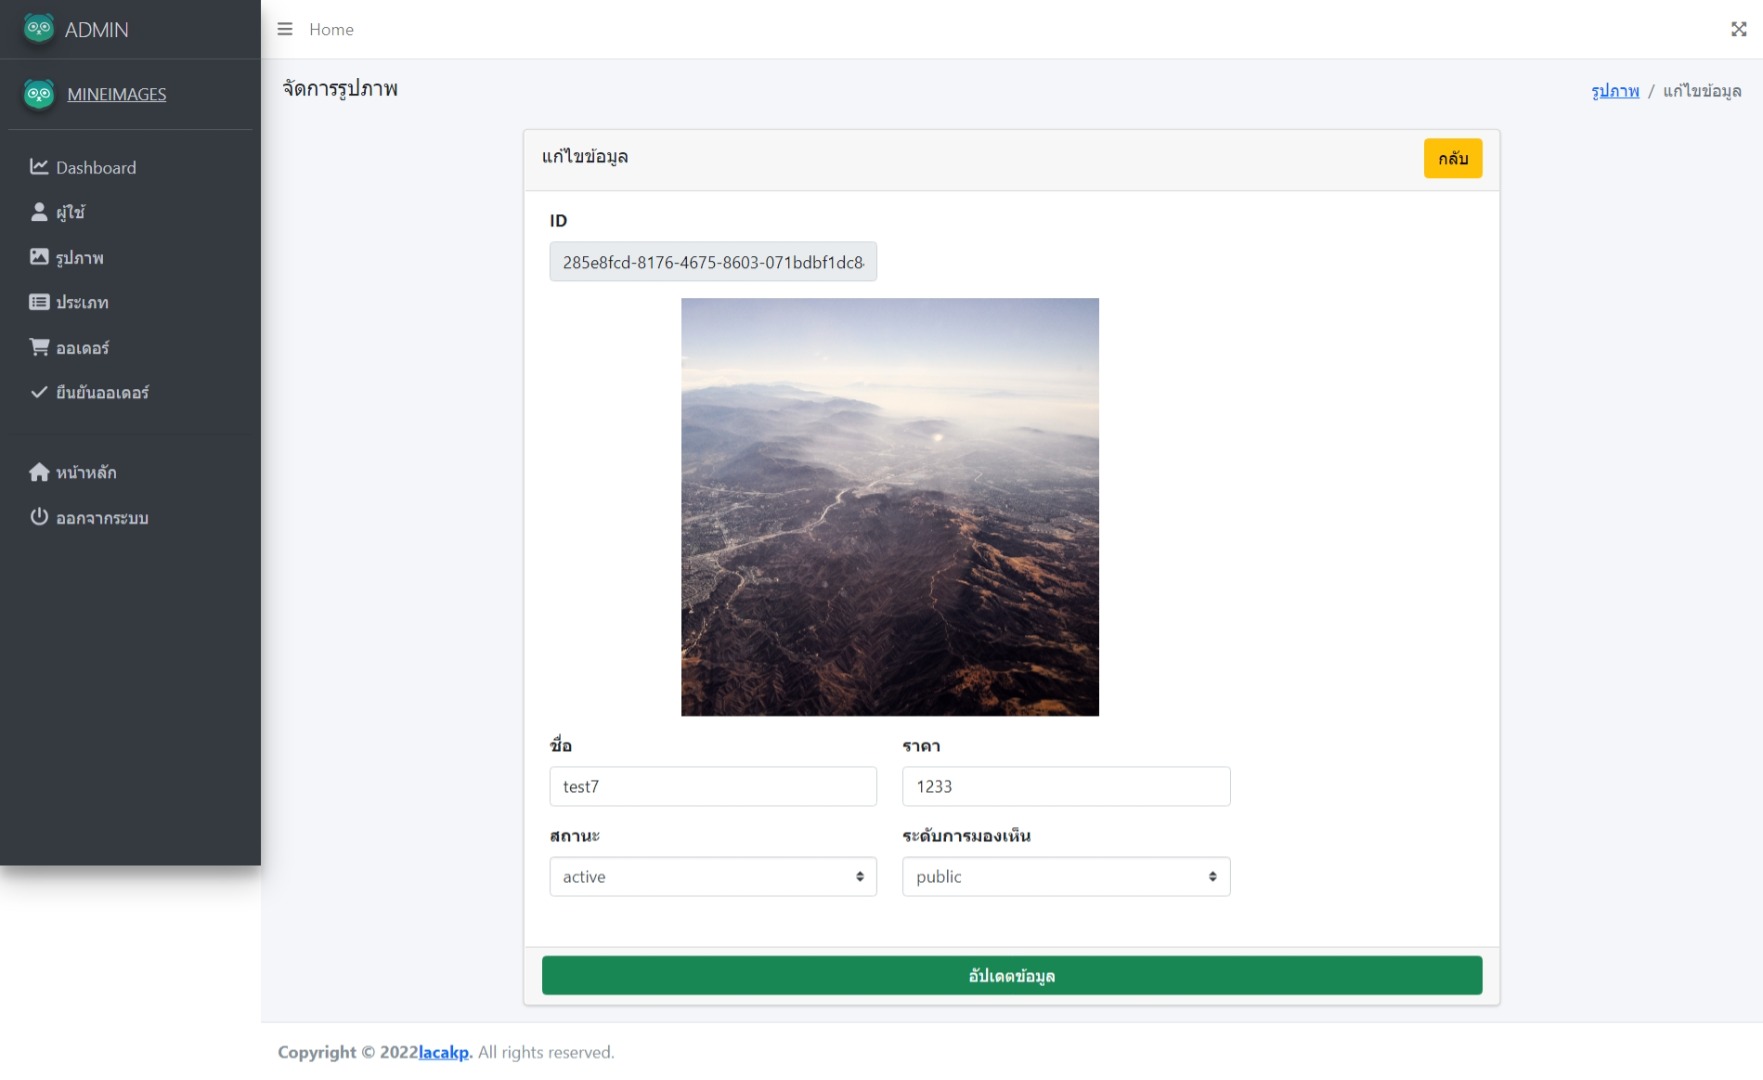Click the aerial mountain image preview

point(889,507)
